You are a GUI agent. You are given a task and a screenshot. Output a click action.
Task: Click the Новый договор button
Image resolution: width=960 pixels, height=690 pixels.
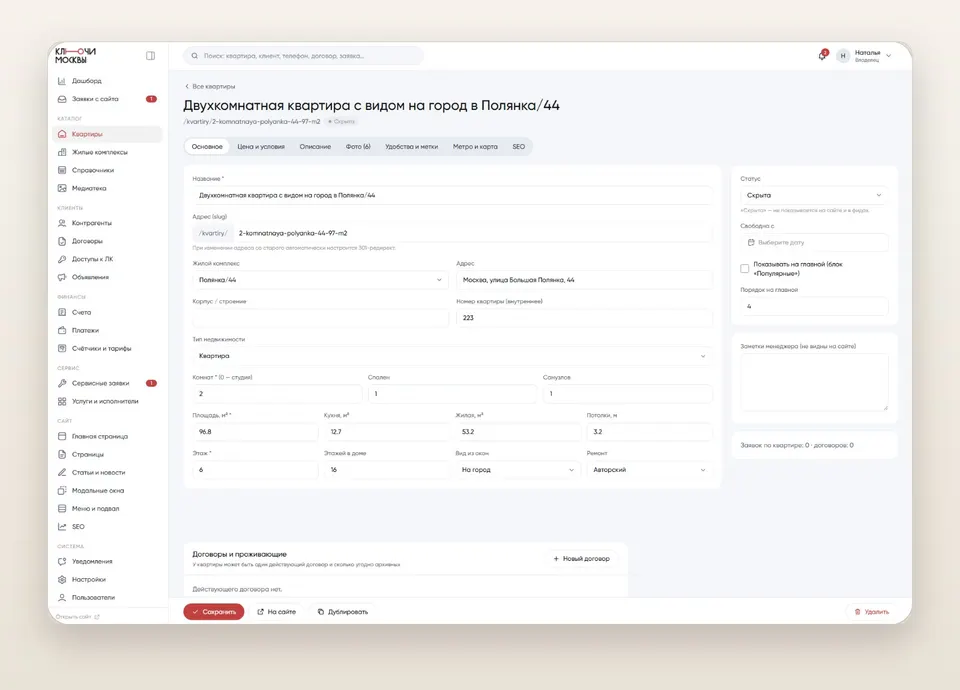(x=582, y=559)
